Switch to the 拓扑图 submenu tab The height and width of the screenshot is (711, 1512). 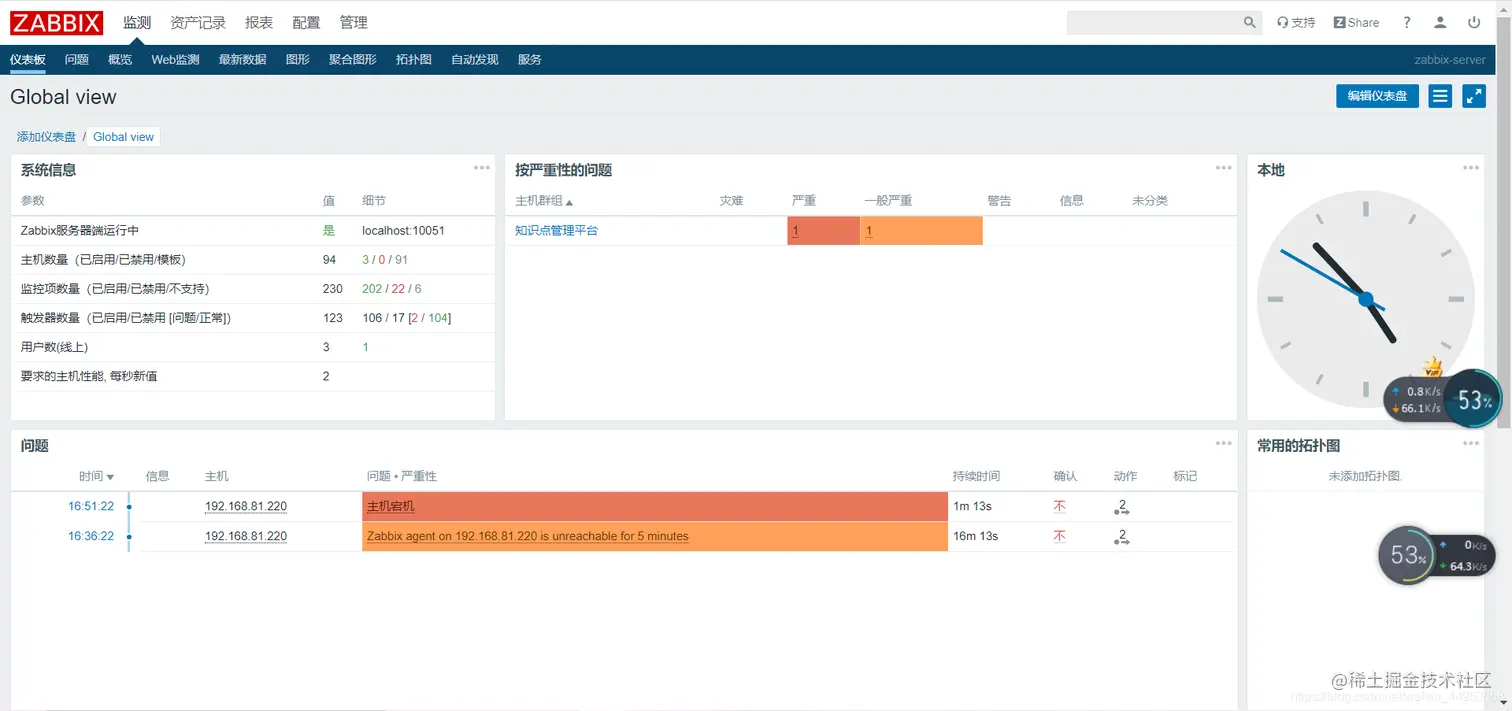(413, 60)
